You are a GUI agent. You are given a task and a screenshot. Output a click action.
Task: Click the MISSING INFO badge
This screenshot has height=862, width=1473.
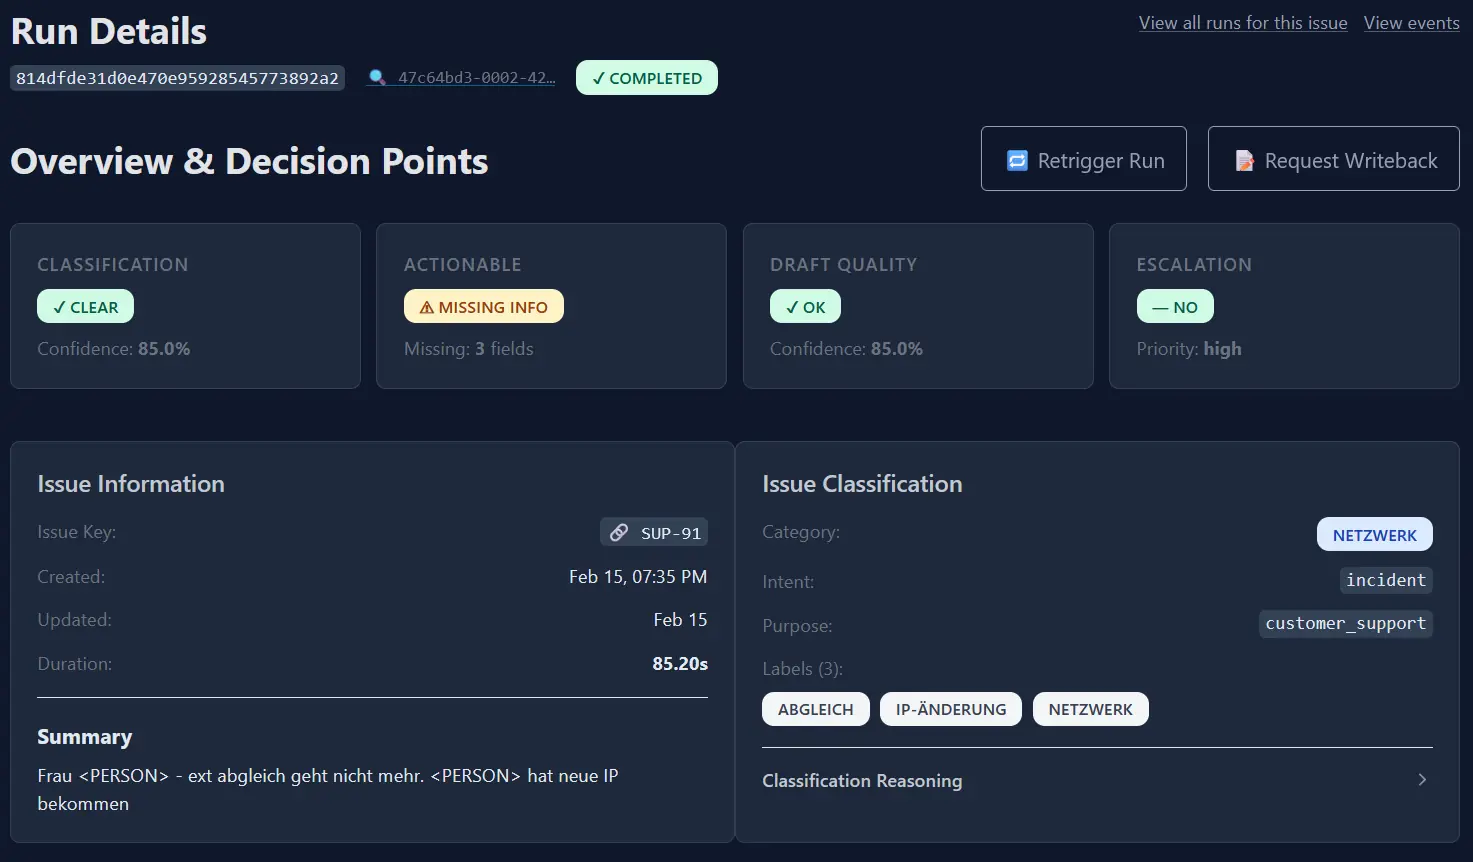point(484,306)
